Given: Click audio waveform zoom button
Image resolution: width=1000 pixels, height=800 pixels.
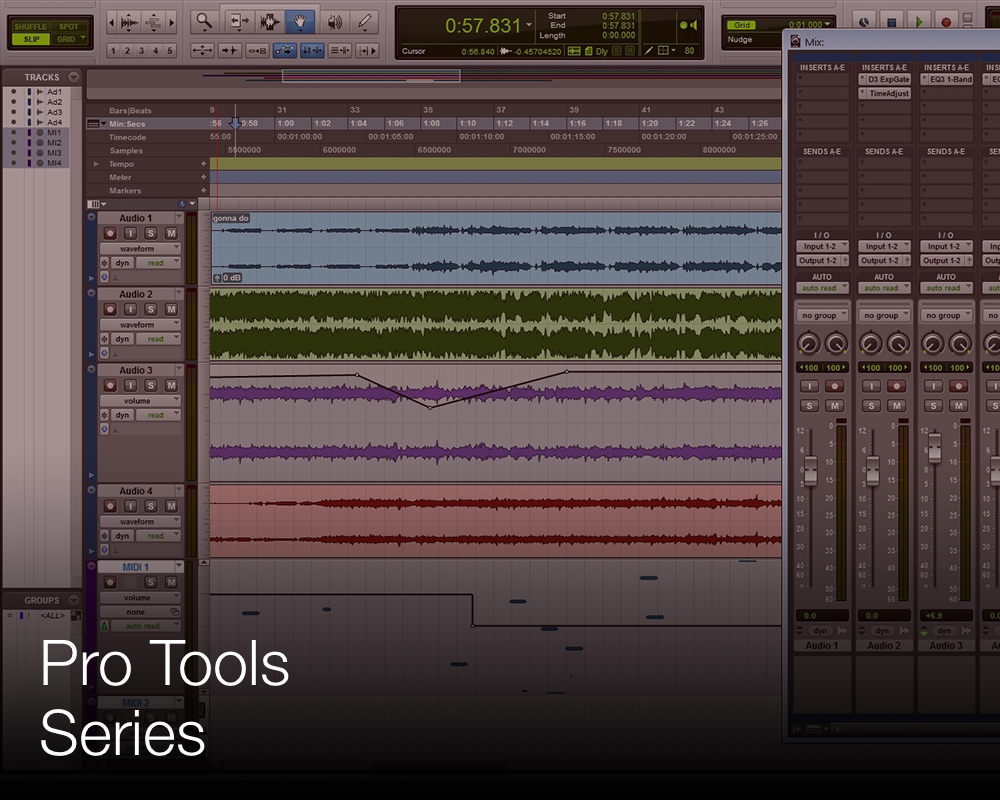Looking at the screenshot, I should 129,23.
